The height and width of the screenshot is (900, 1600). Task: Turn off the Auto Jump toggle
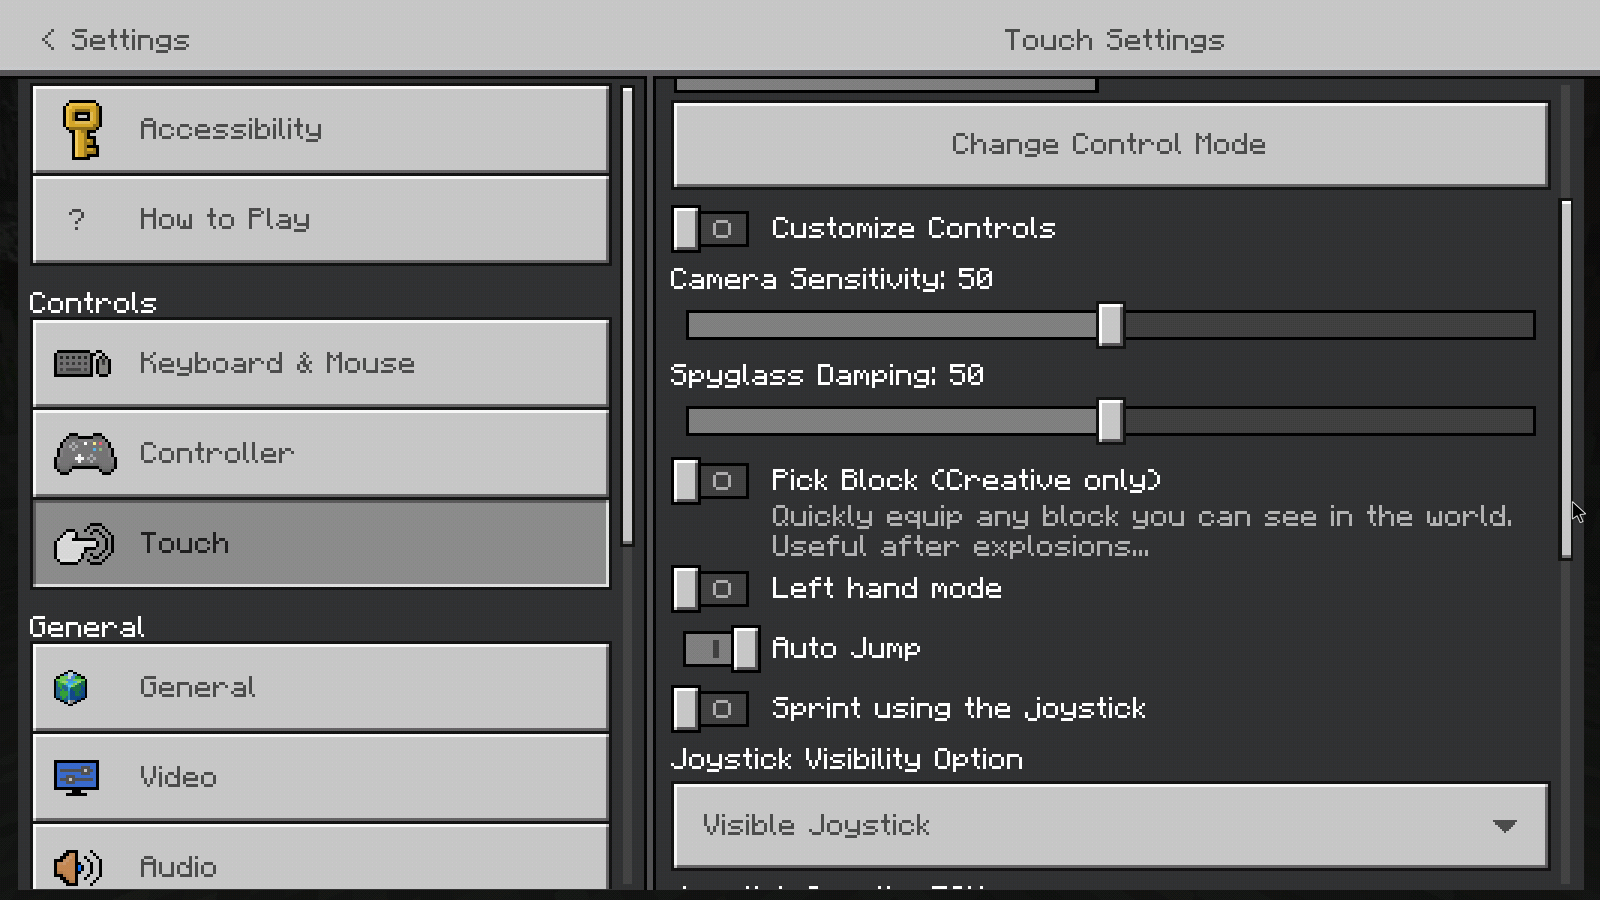720,649
